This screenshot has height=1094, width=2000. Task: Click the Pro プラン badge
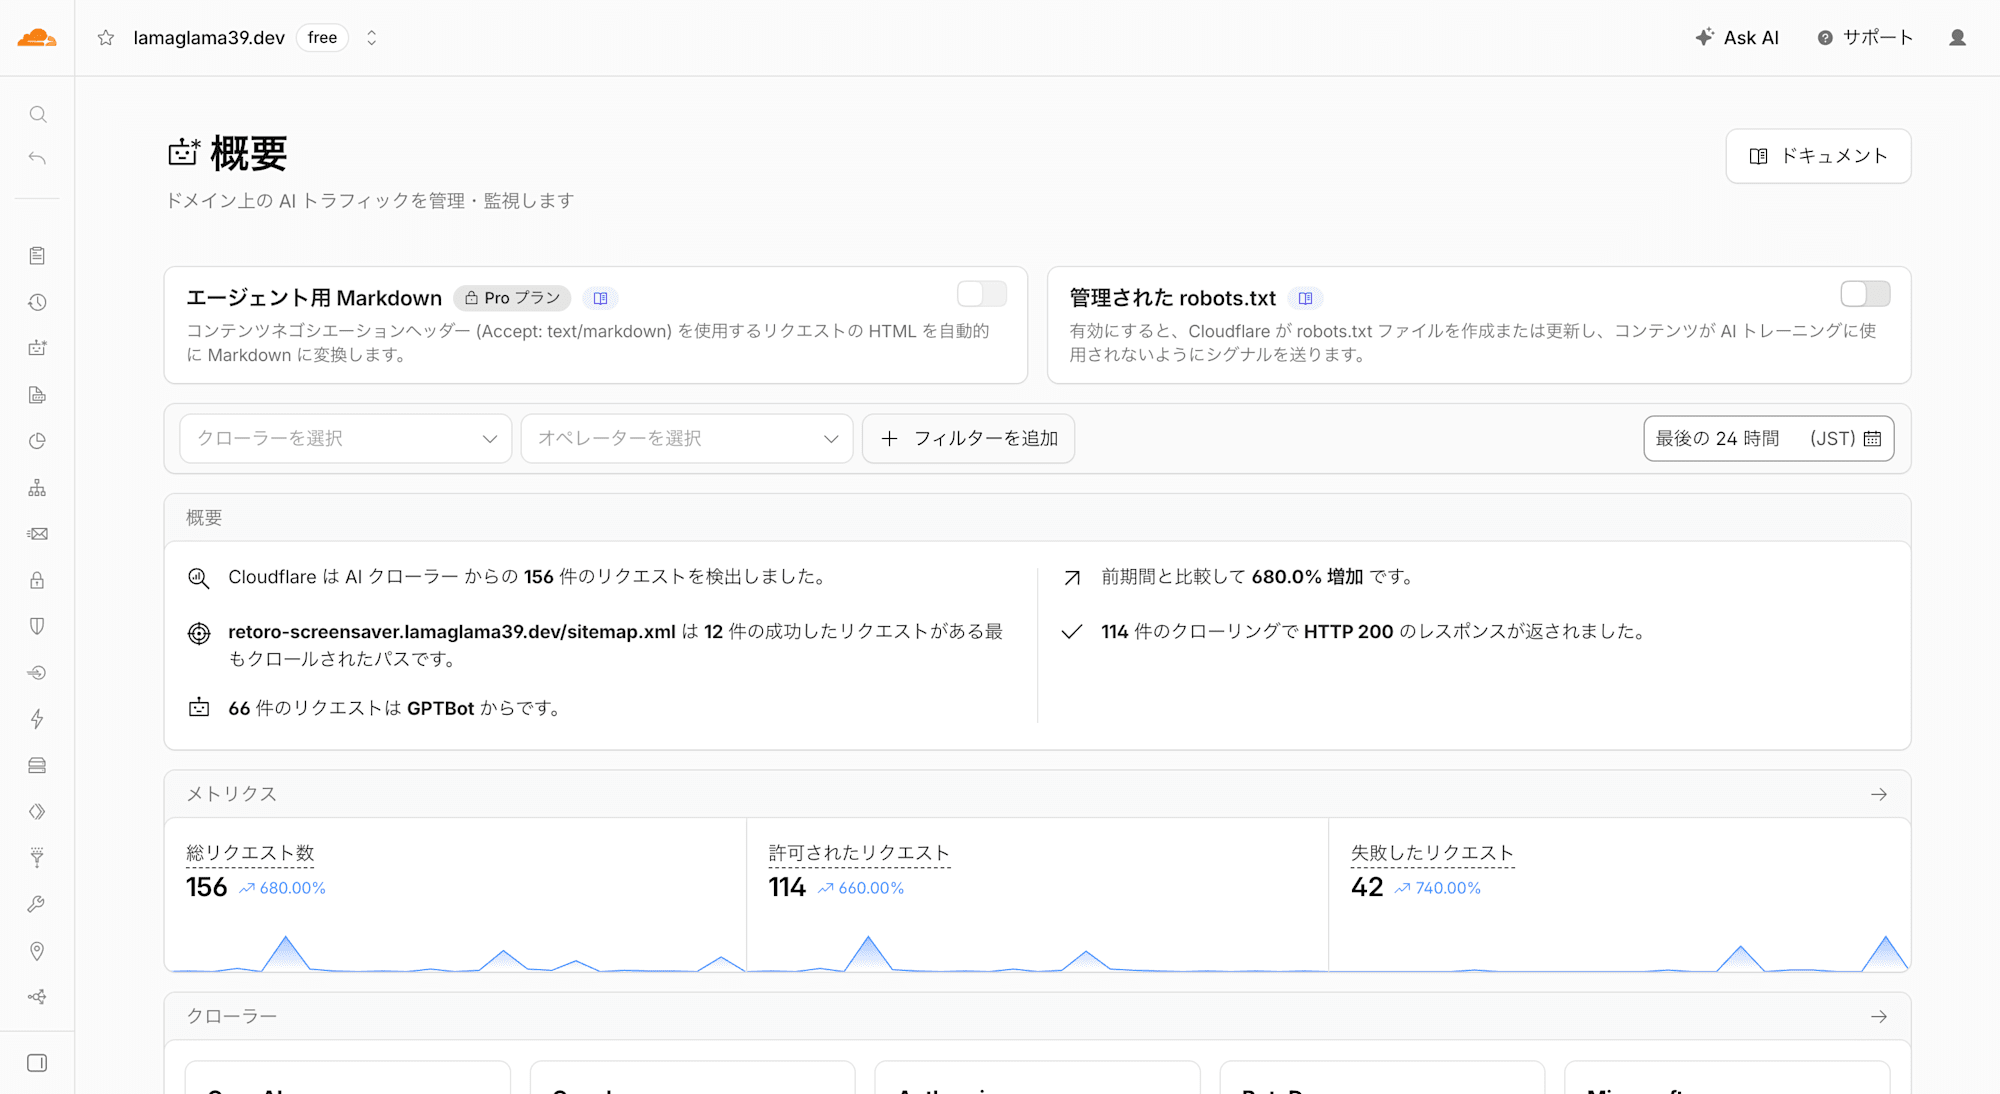(x=512, y=298)
